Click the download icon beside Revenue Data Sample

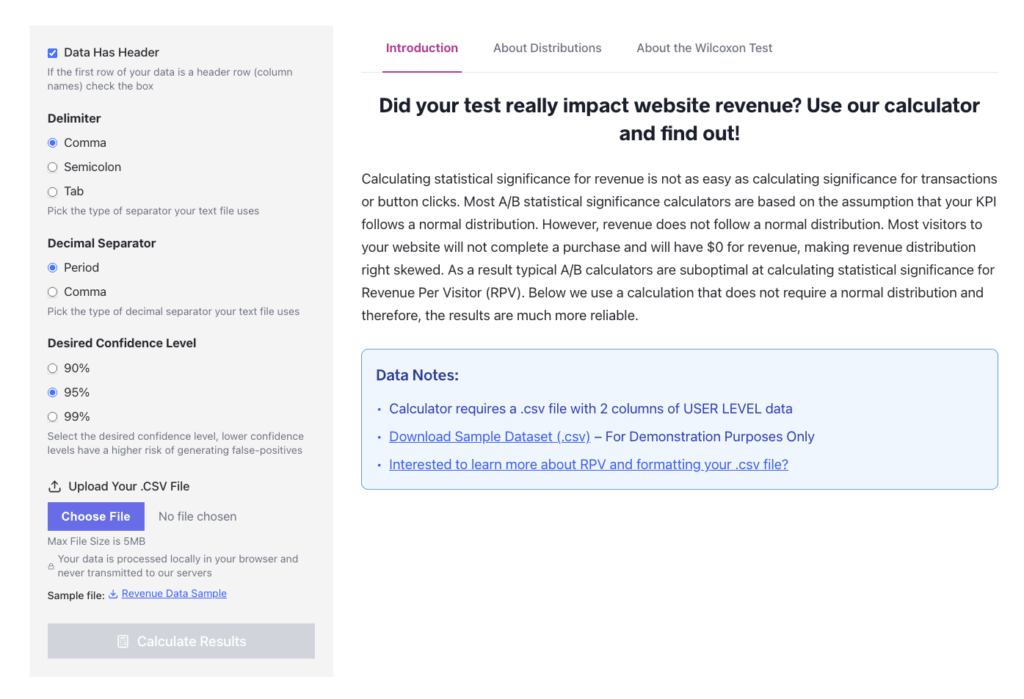pos(113,594)
